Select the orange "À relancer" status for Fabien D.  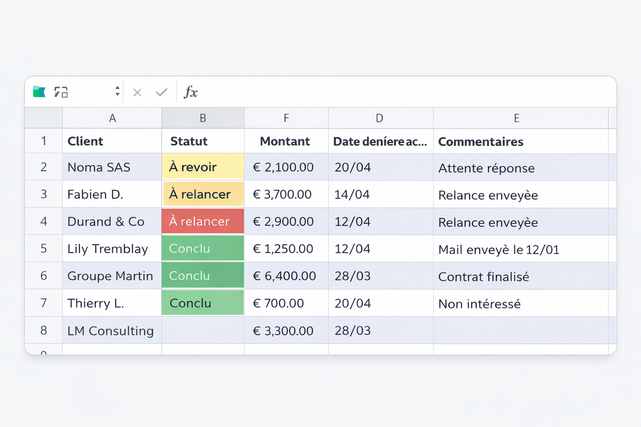pos(202,194)
